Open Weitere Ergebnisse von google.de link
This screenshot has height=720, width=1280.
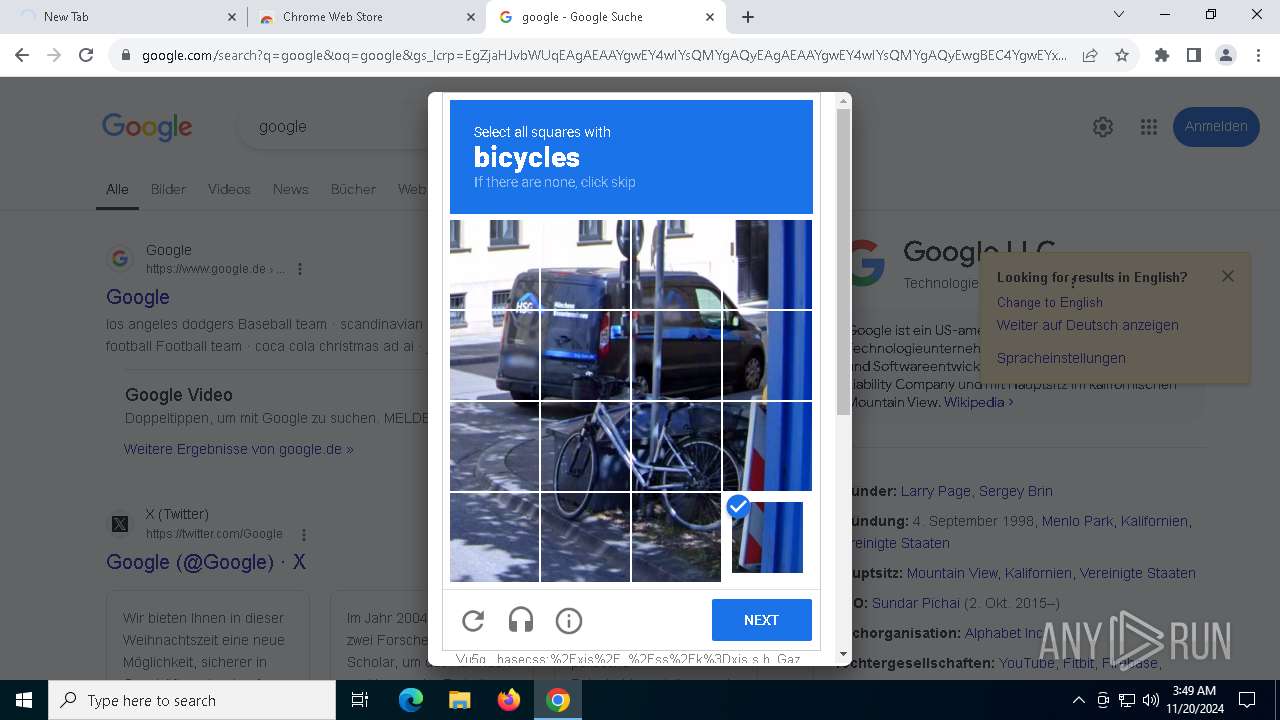(x=239, y=449)
